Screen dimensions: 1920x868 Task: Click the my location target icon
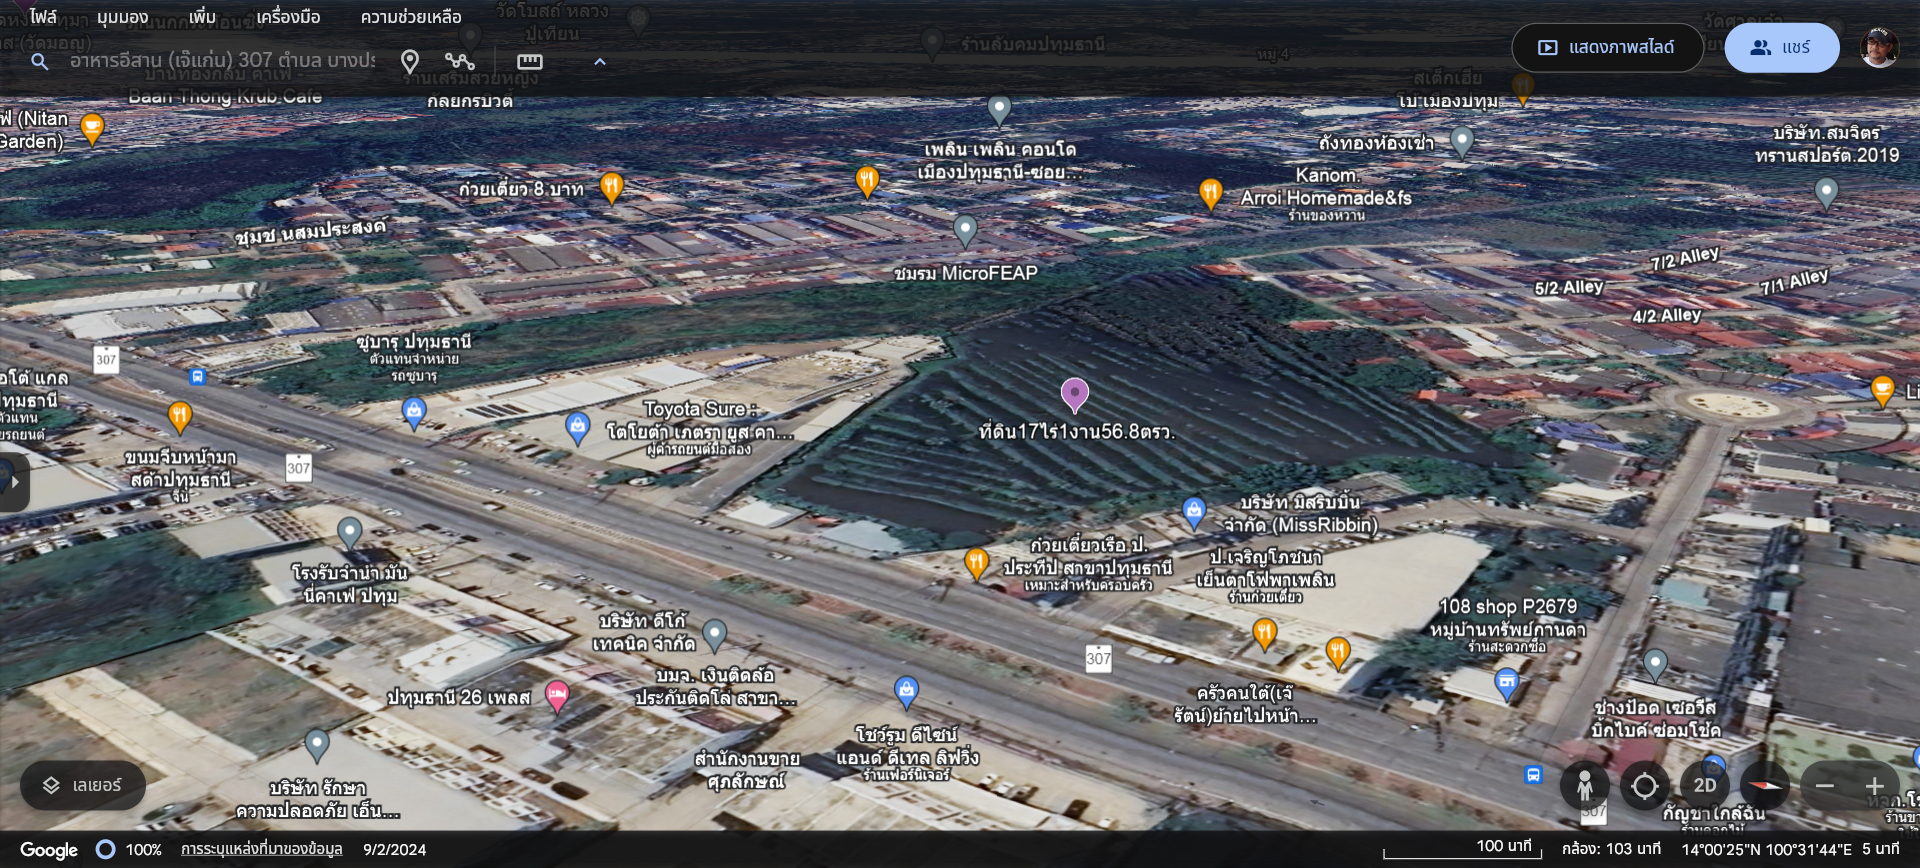pyautogui.click(x=1644, y=787)
